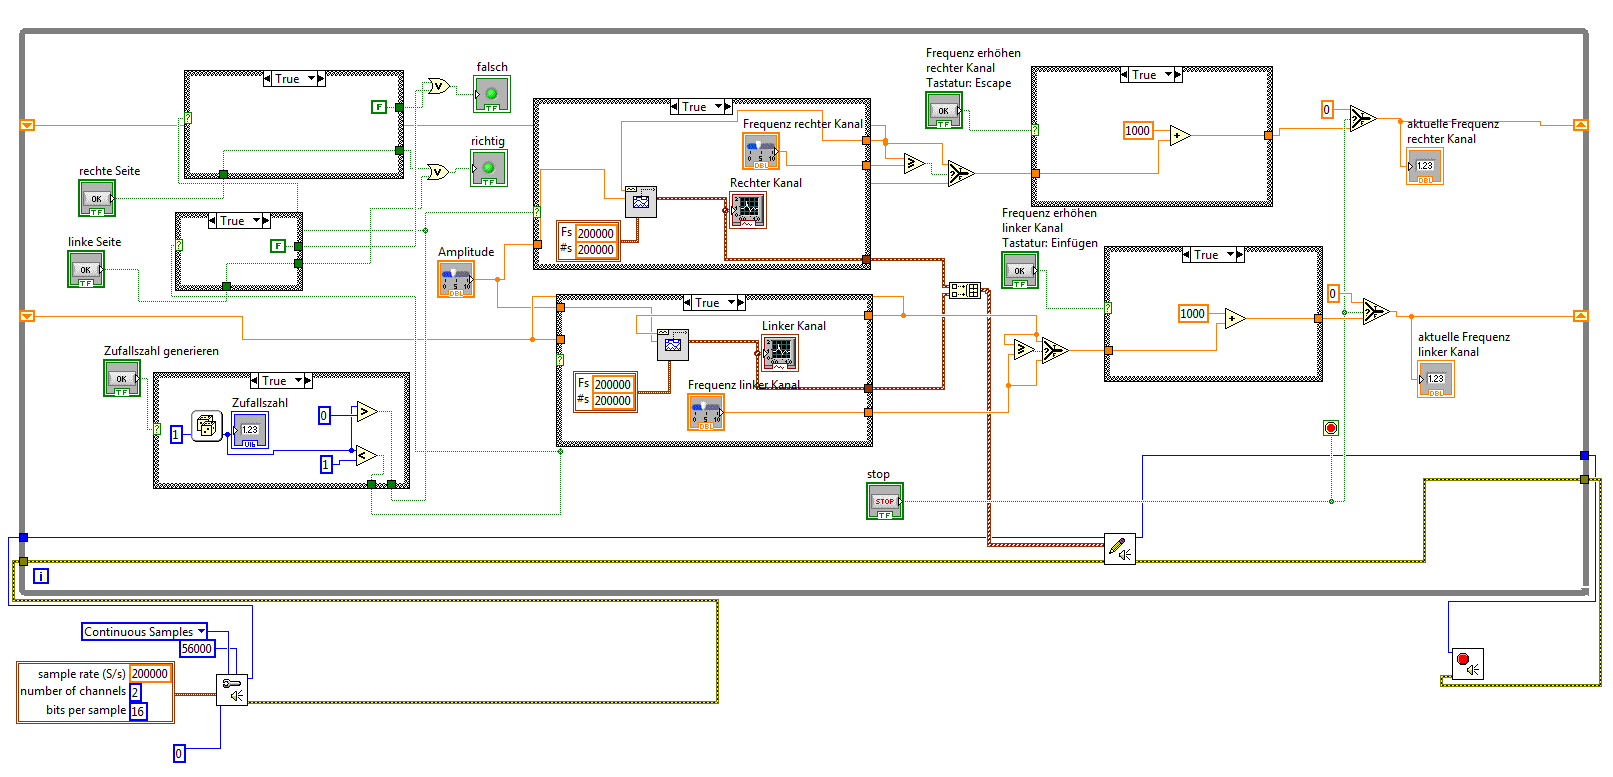Click the 'richtig' green LED indicator
Image resolution: width=1613 pixels, height=777 pixels.
coord(489,168)
